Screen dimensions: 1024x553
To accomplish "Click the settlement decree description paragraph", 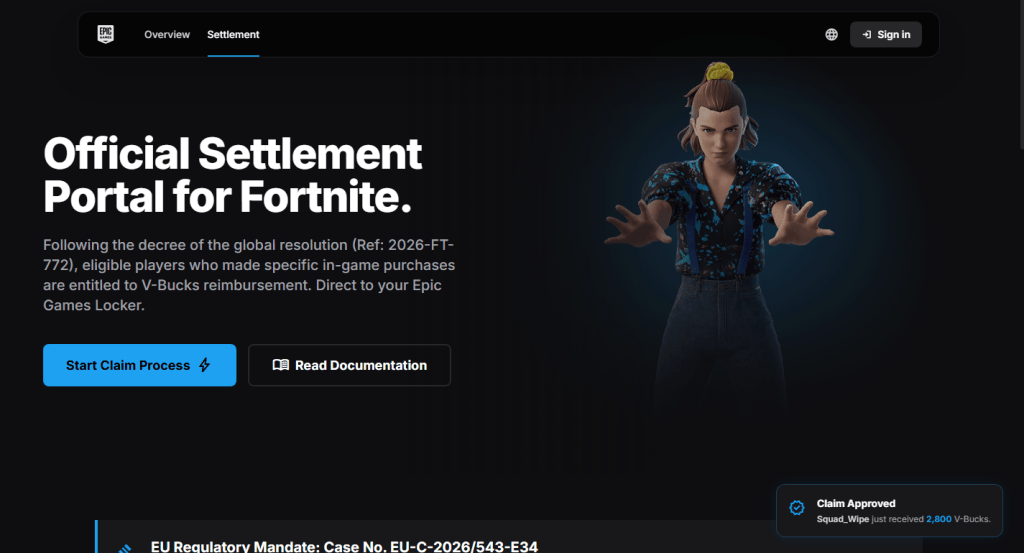I will coord(249,275).
